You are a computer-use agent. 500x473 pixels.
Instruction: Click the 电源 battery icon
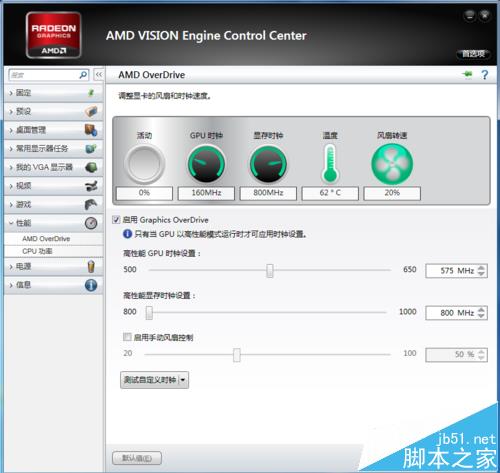click(x=91, y=267)
